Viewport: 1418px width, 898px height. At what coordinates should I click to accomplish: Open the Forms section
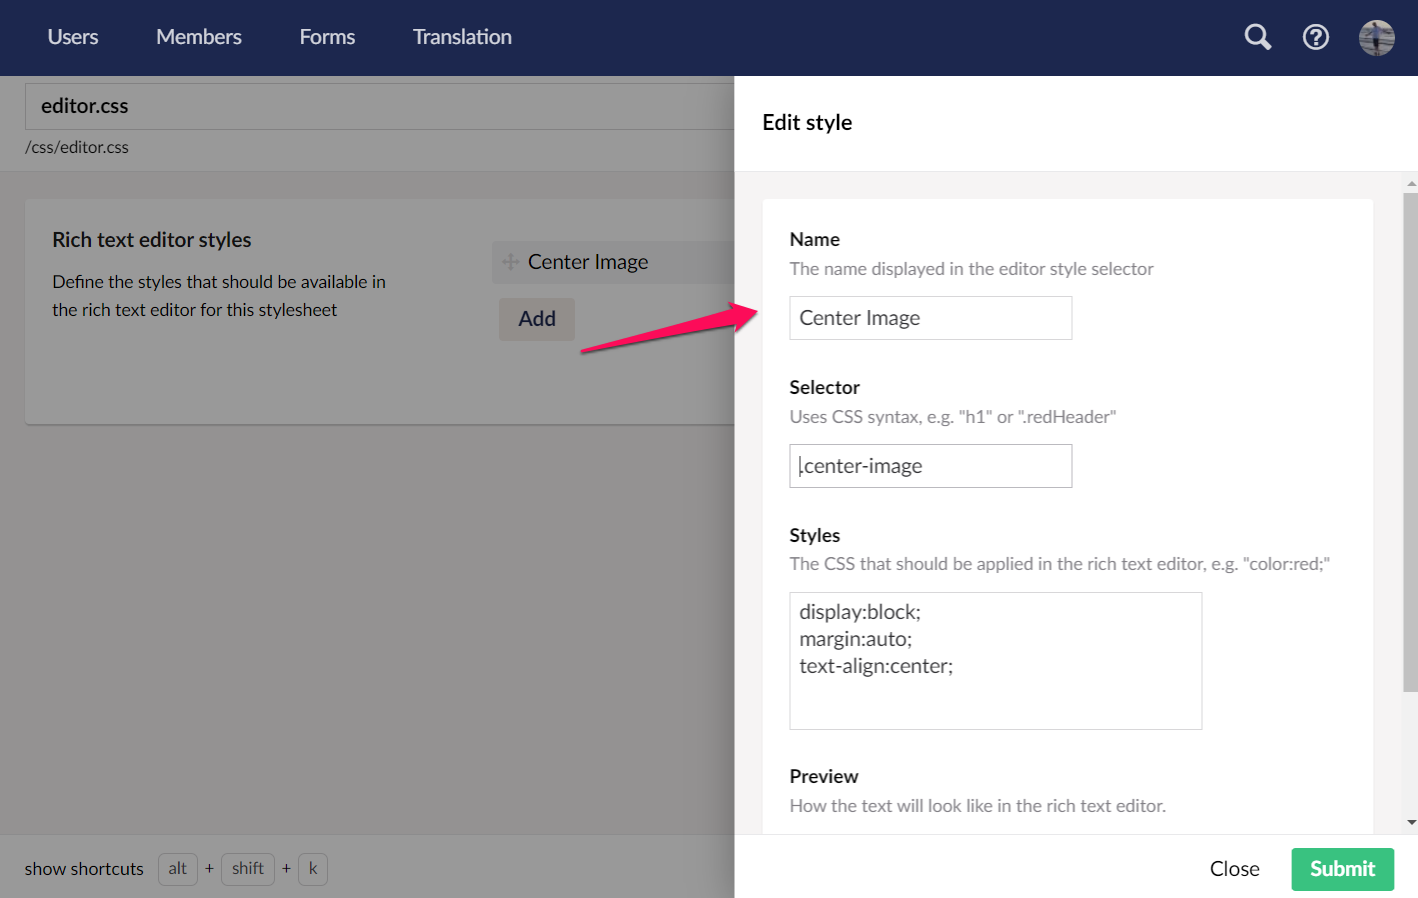pos(327,36)
